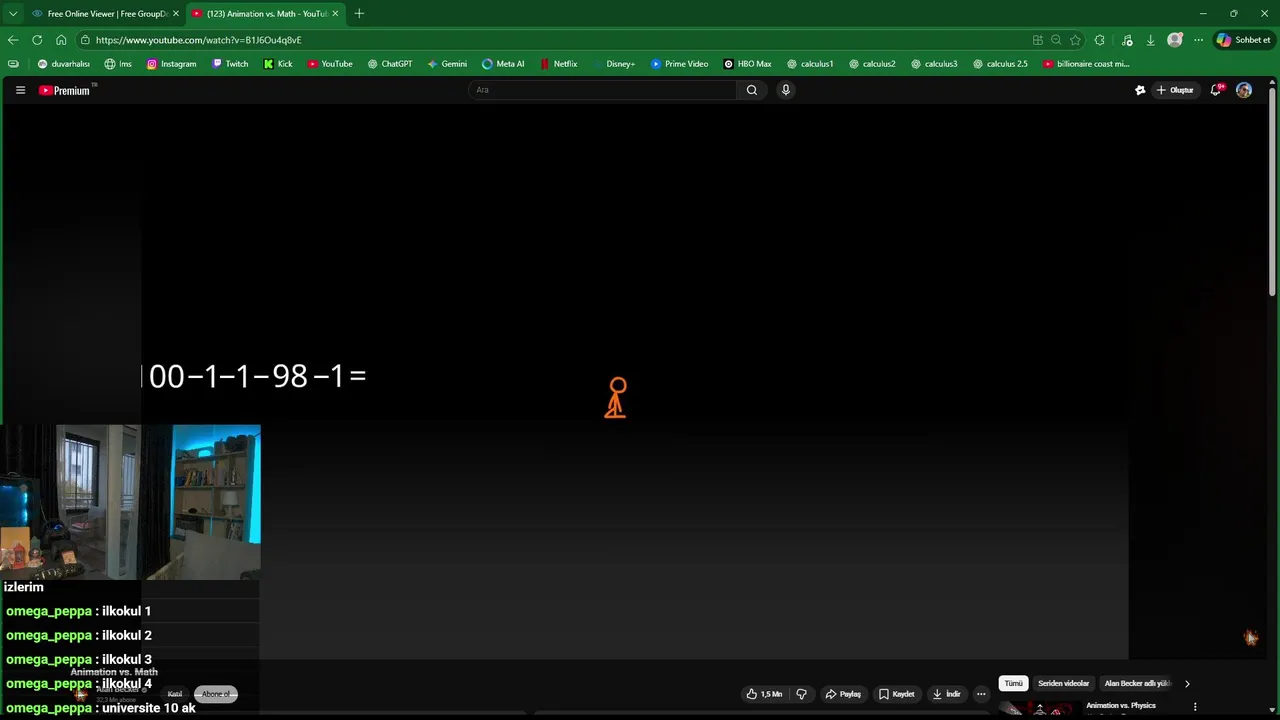Screen dimensions: 1280x720
Task: Reload the page with the refresh icon
Action: tap(37, 40)
